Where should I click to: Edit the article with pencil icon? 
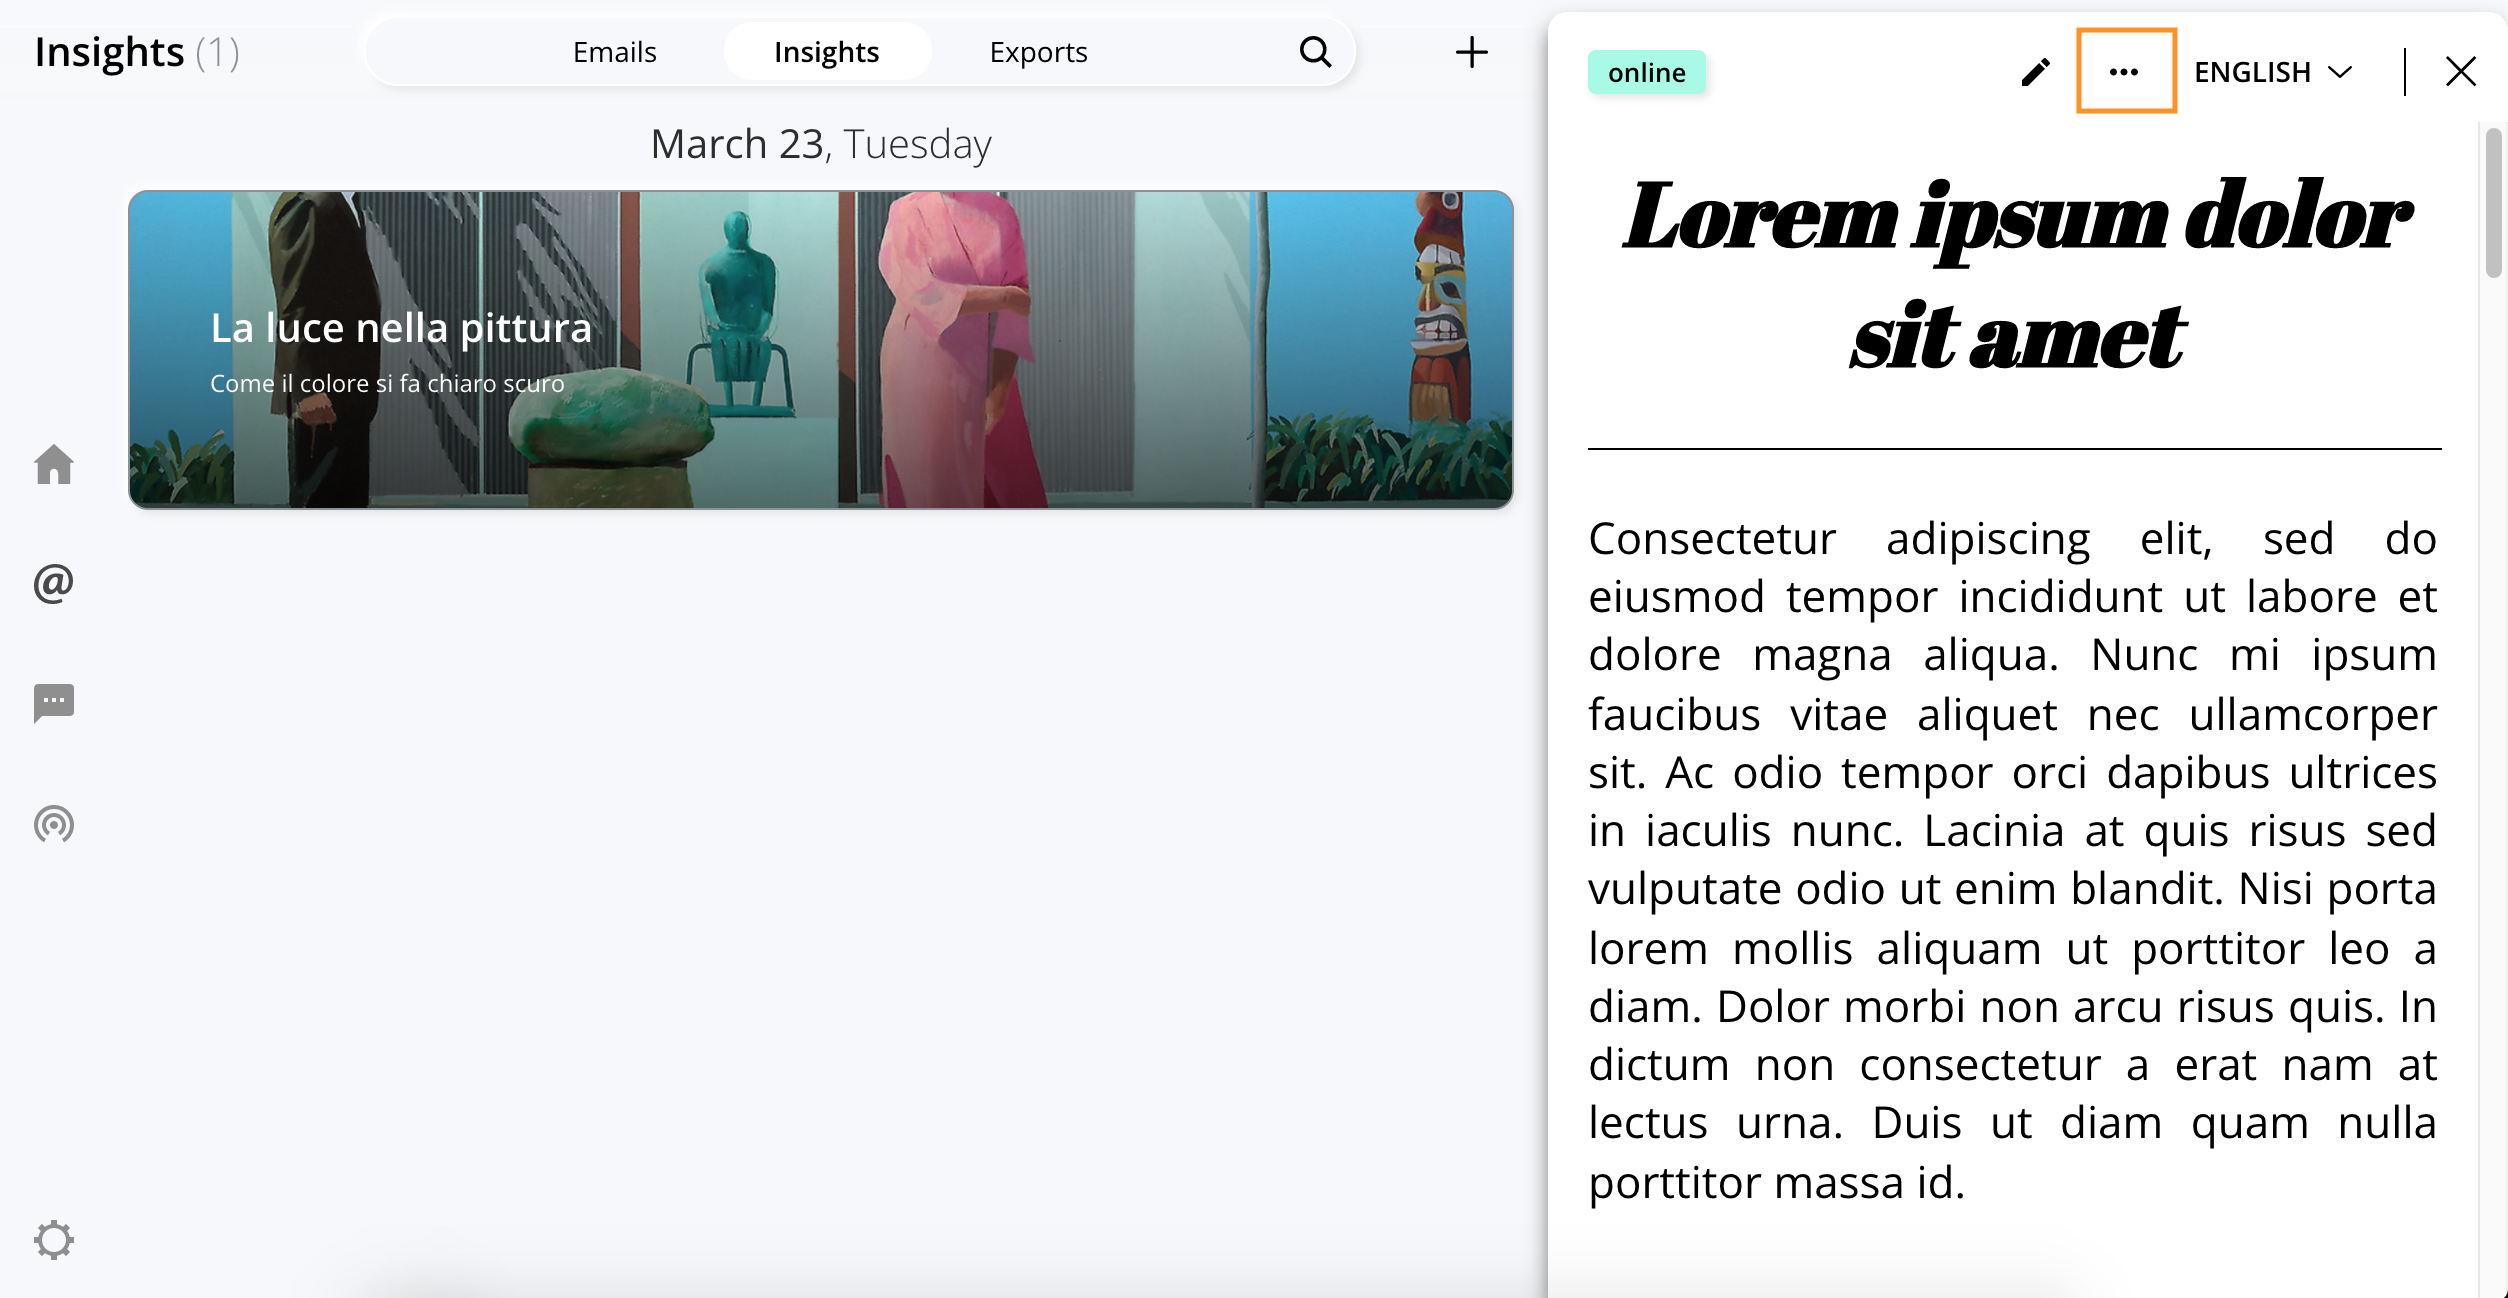[2035, 72]
